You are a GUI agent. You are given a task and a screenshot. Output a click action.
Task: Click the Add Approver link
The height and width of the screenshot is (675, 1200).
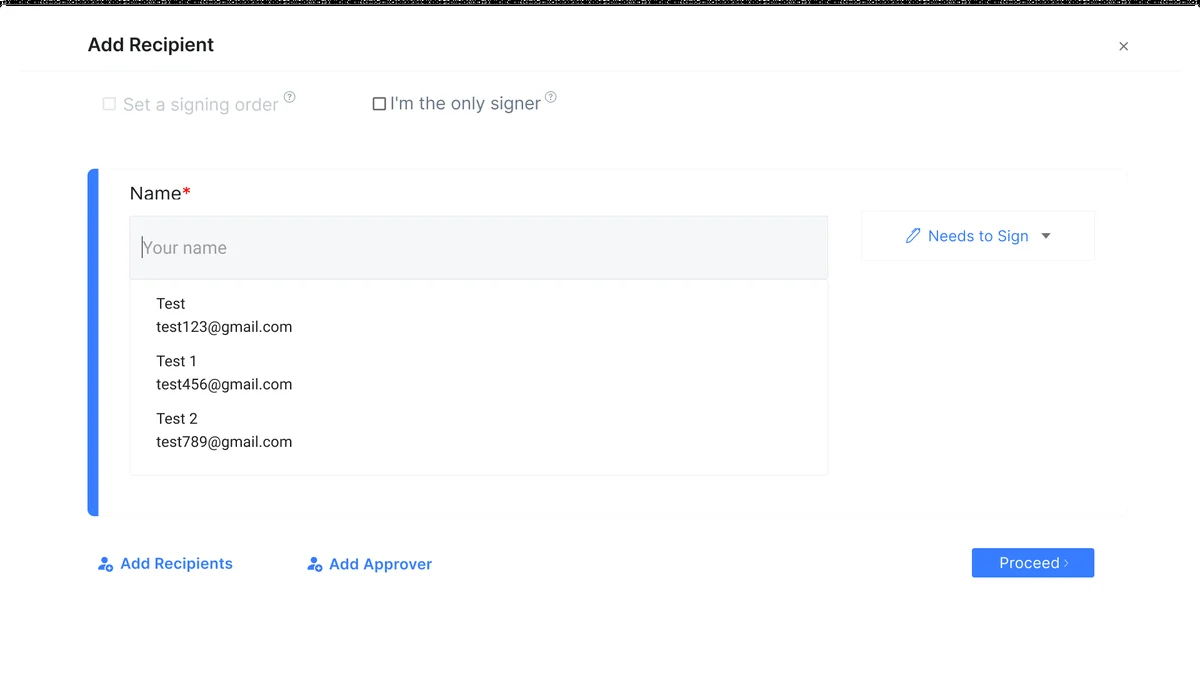[380, 565]
